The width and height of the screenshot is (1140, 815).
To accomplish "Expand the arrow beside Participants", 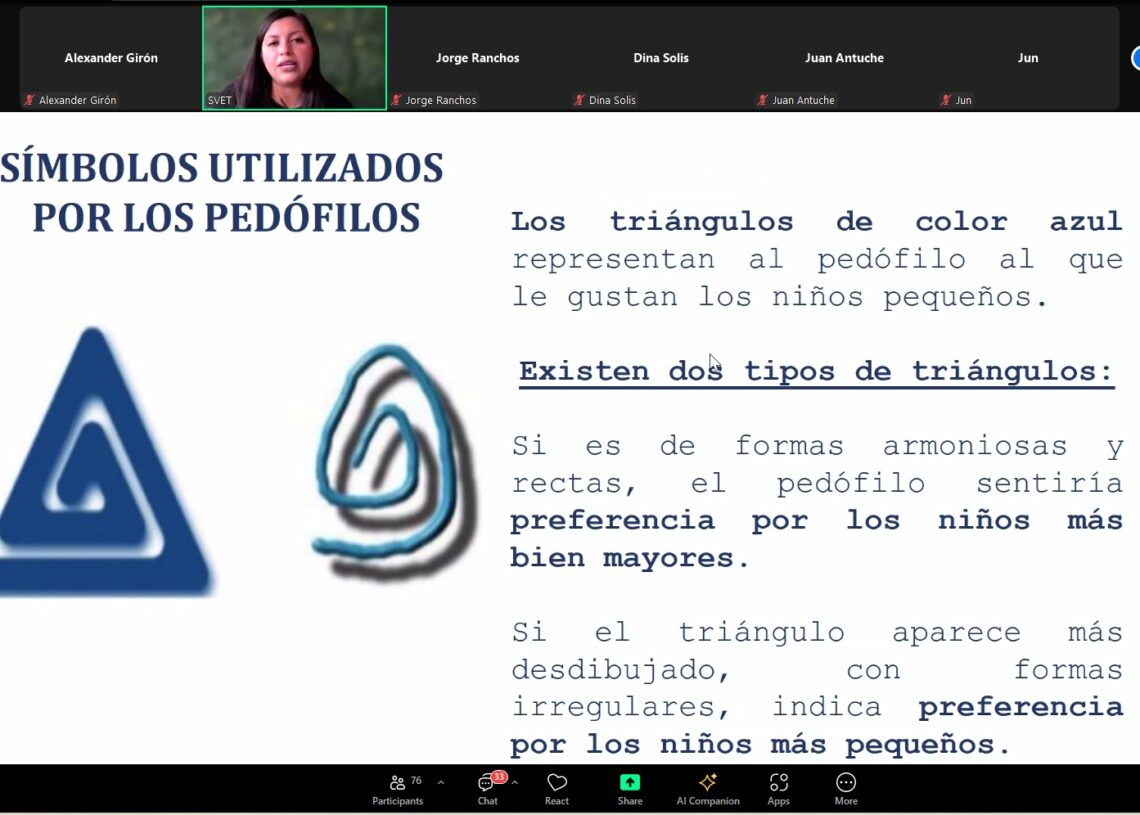I will click(441, 782).
